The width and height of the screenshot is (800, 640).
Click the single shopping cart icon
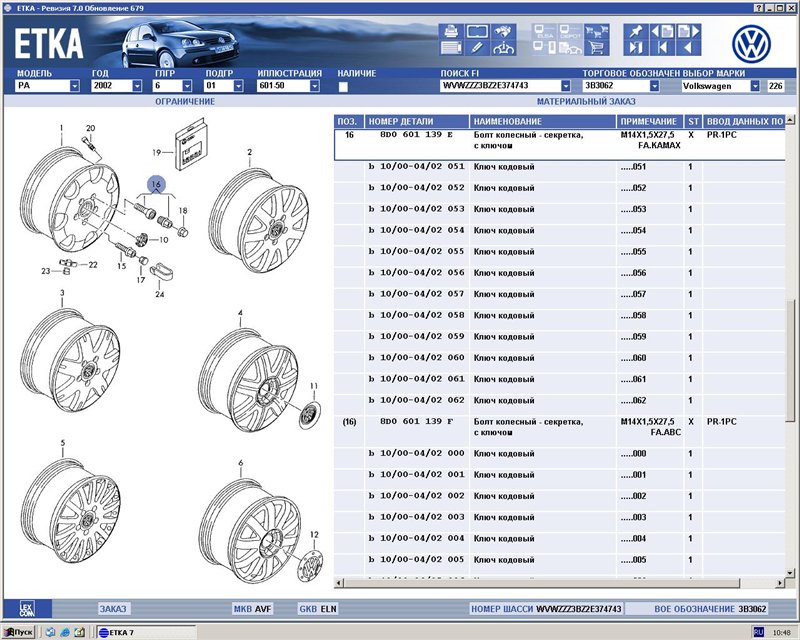596,48
